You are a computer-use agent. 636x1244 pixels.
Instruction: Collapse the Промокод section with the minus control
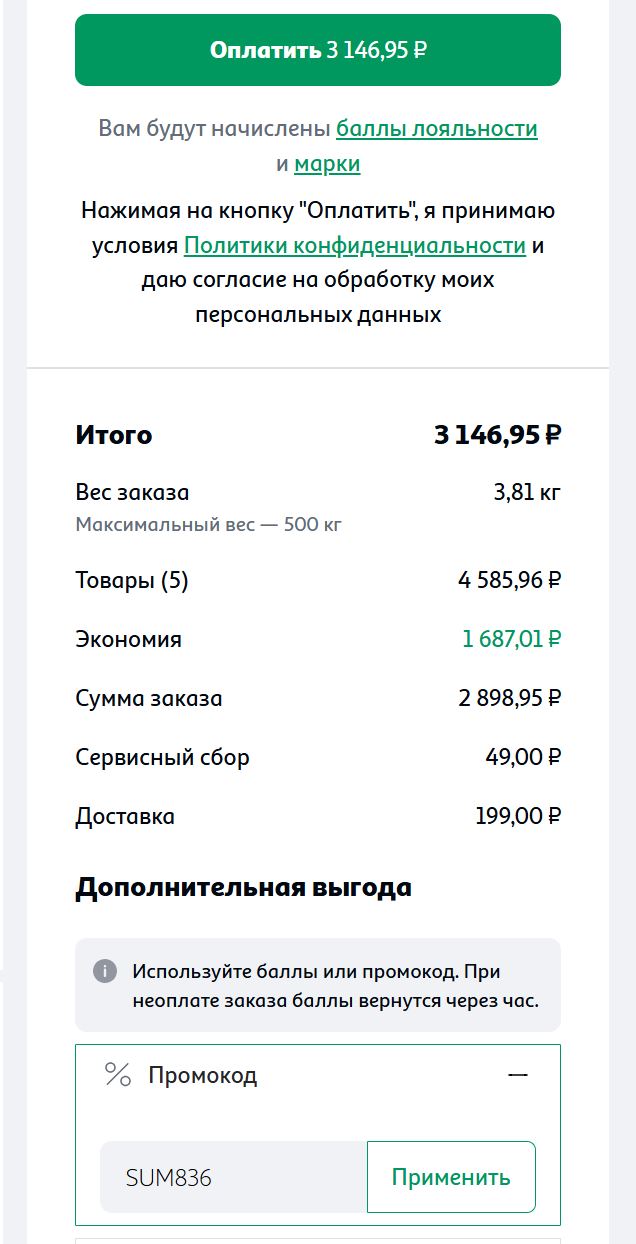click(x=518, y=1074)
